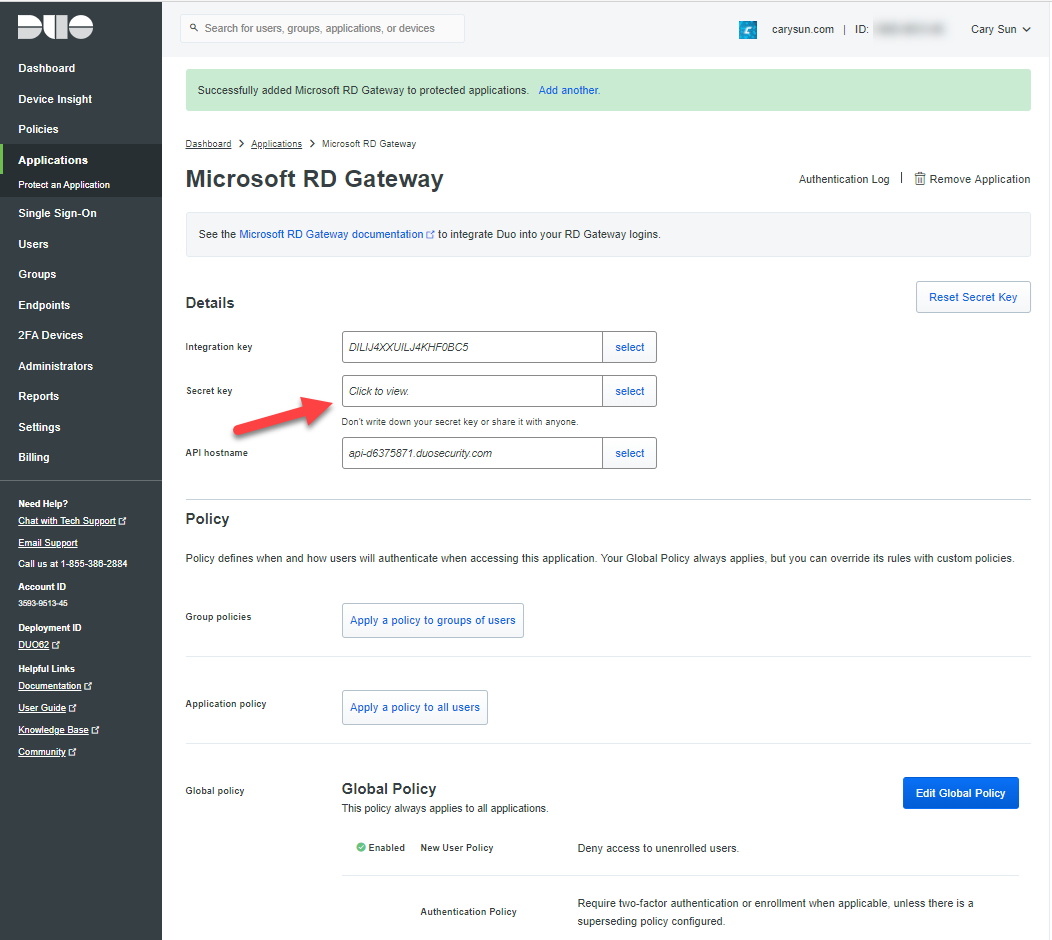Open Groups in the sidebar
The image size is (1052, 940).
[x=37, y=274]
